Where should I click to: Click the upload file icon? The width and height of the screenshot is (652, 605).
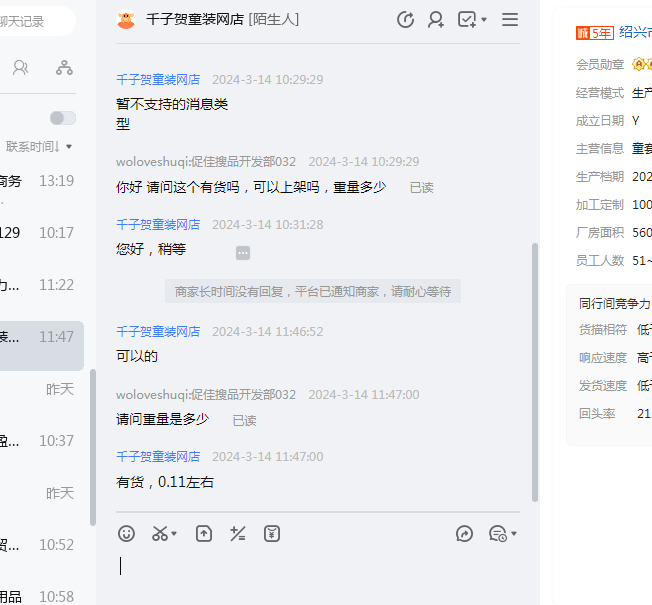[204, 534]
